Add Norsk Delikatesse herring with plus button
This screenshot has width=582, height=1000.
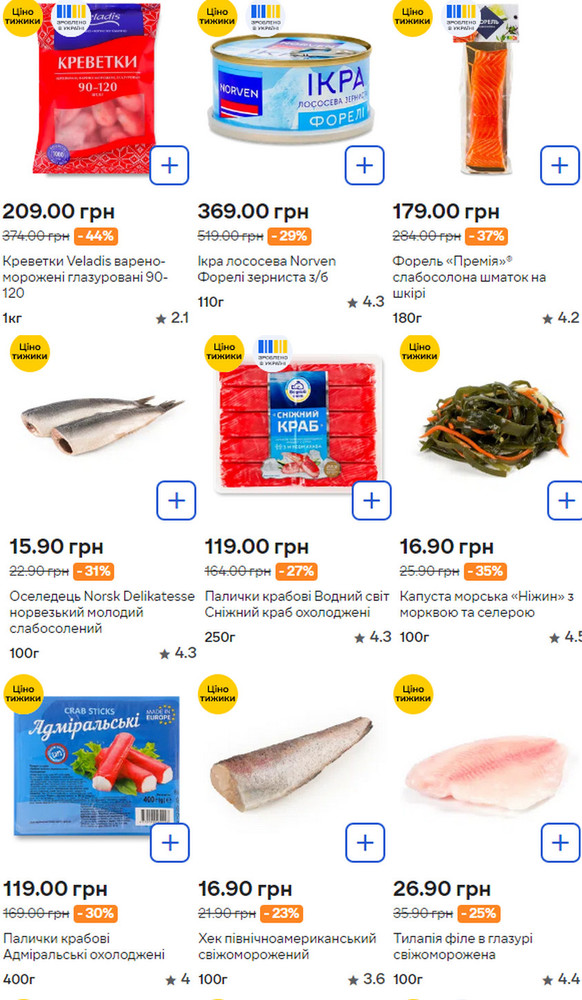click(x=176, y=501)
